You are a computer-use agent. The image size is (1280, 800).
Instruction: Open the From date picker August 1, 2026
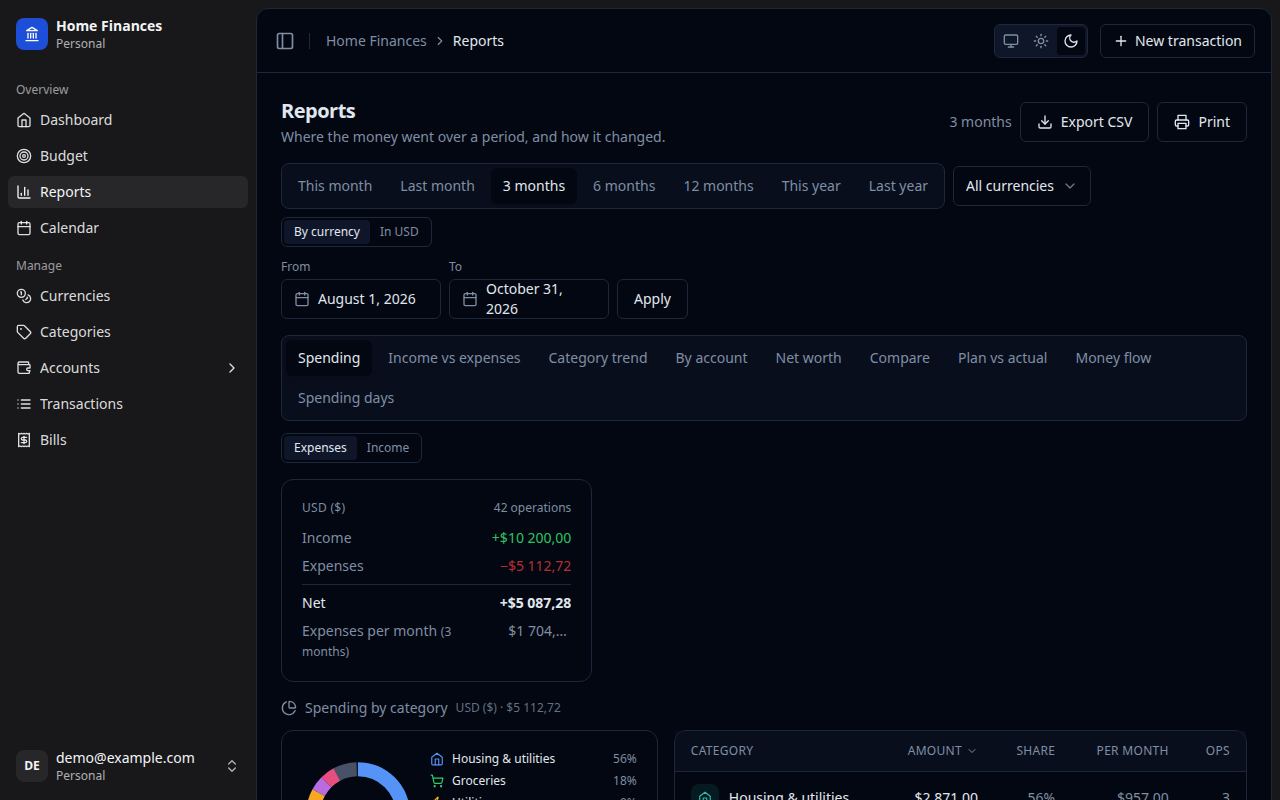[x=361, y=299]
